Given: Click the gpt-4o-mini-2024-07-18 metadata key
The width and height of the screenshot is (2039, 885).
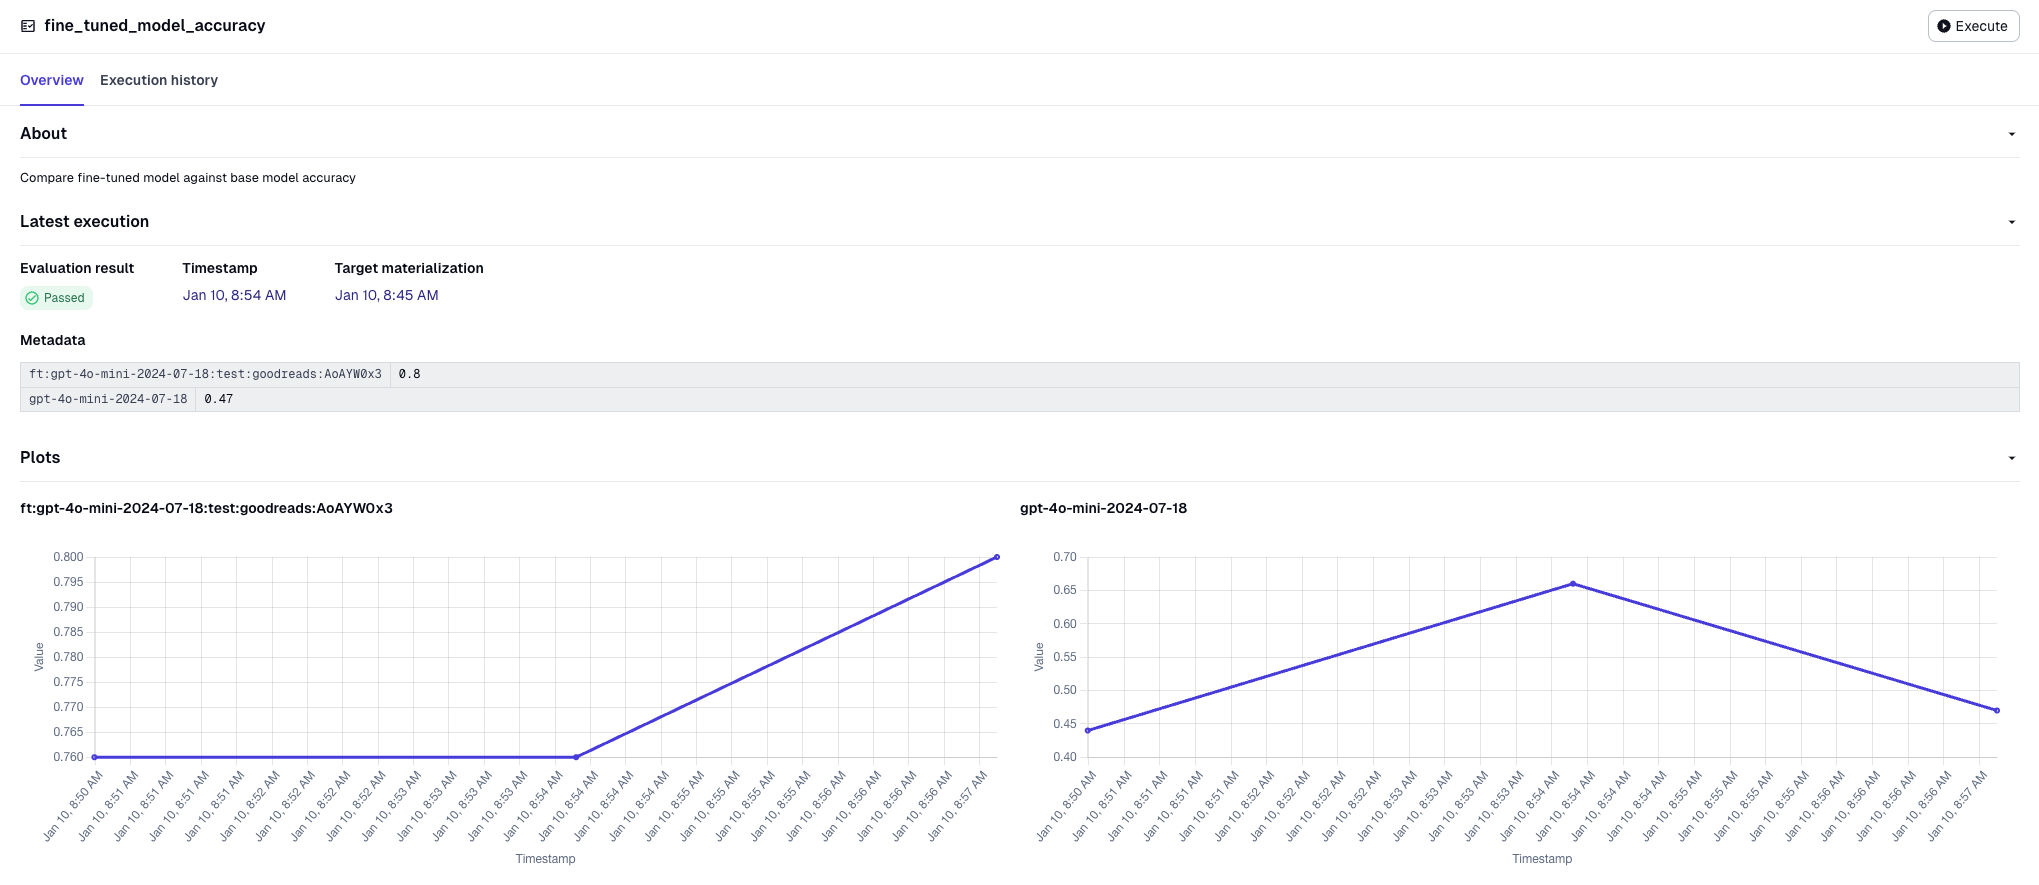Looking at the screenshot, I should [x=108, y=399].
